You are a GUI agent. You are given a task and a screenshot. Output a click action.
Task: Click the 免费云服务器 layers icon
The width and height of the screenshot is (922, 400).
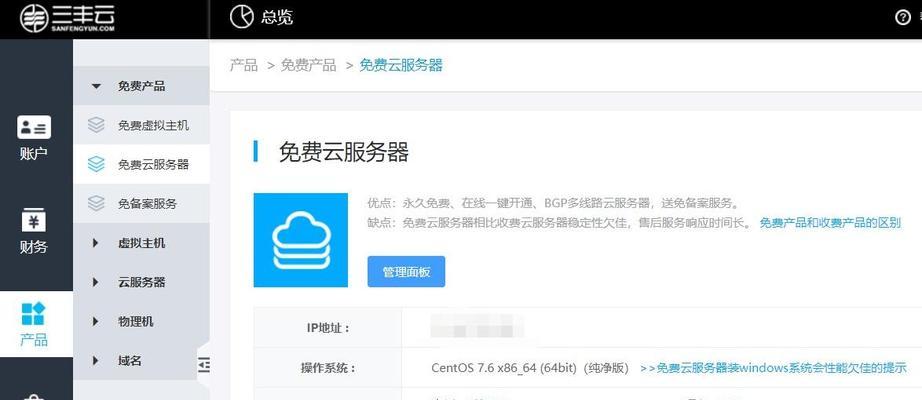click(96, 164)
